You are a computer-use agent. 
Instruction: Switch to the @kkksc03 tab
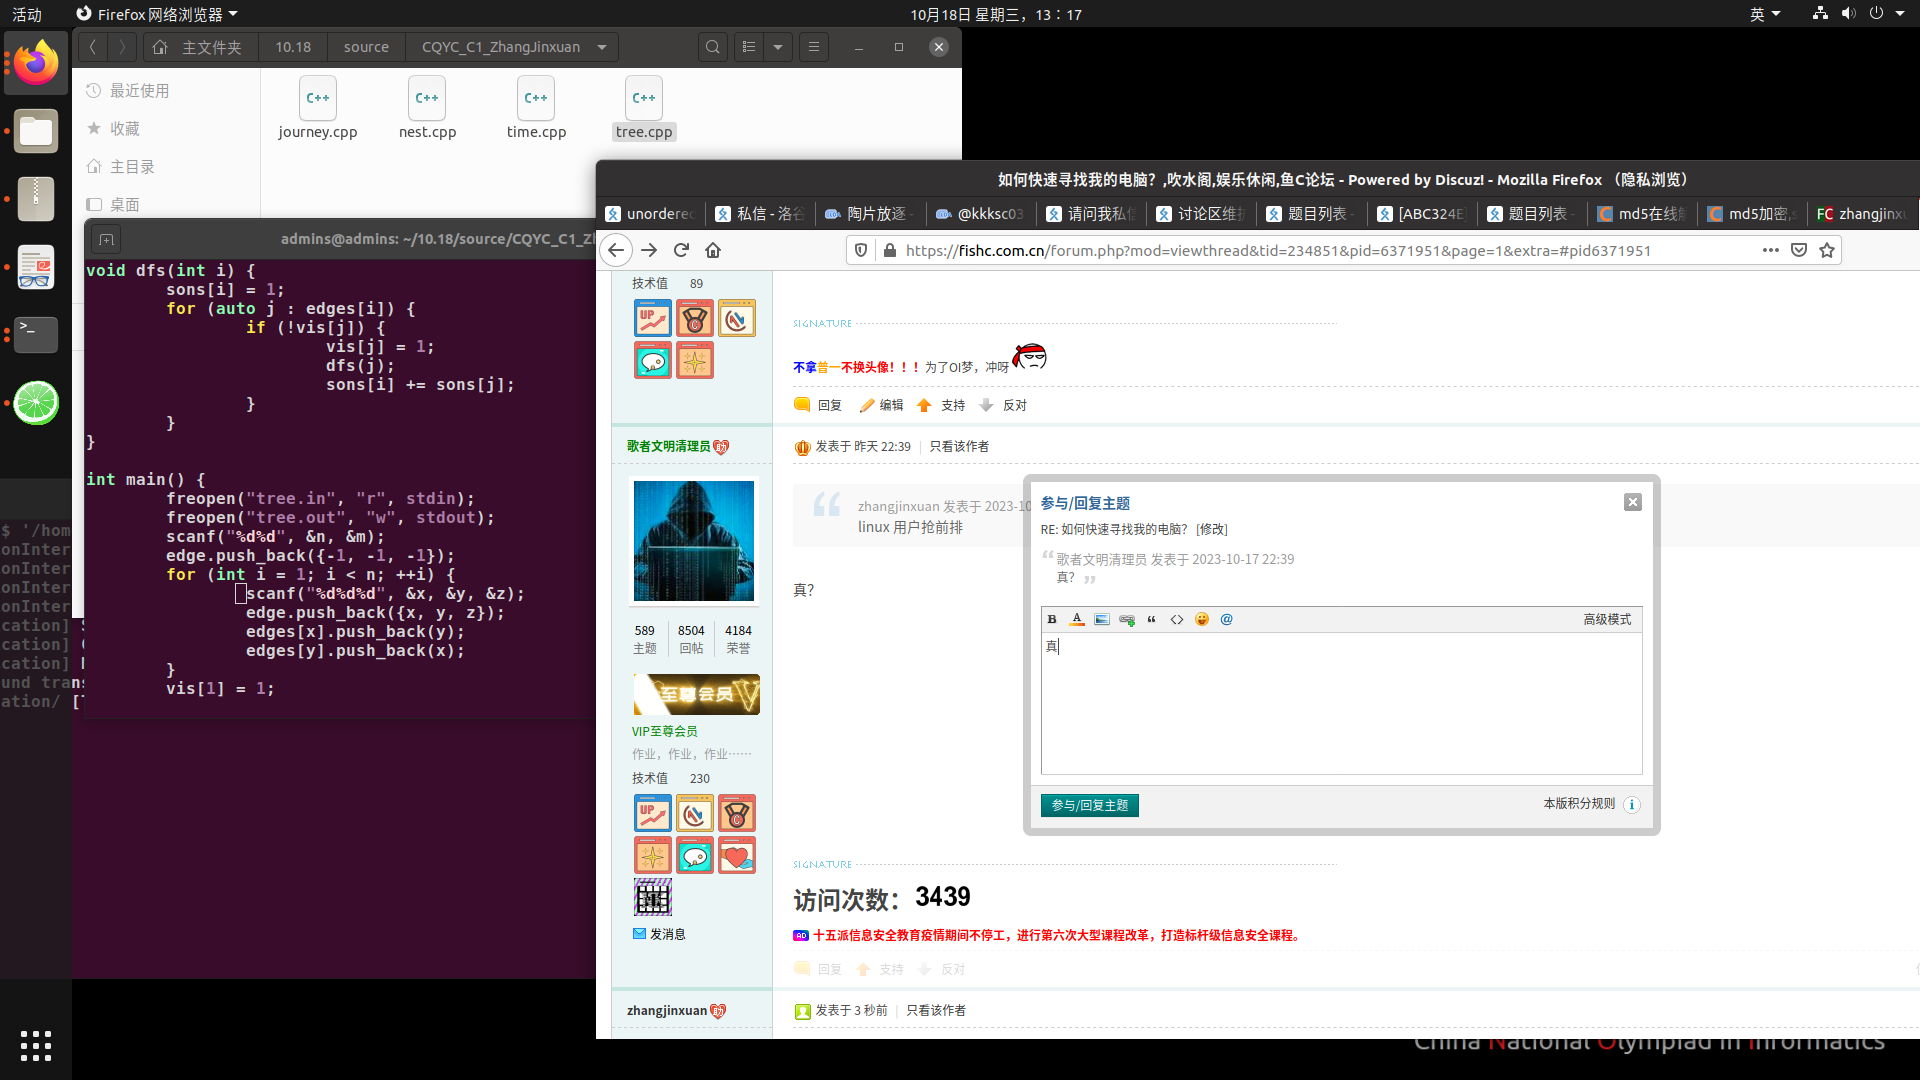pos(980,214)
